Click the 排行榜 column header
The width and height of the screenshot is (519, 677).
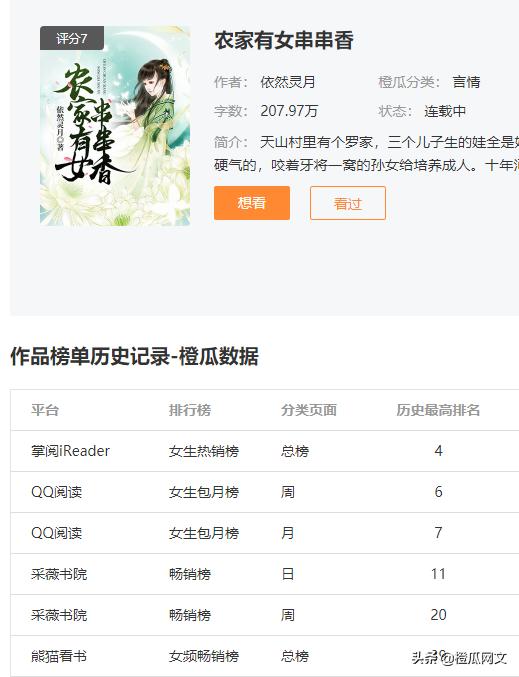[190, 410]
